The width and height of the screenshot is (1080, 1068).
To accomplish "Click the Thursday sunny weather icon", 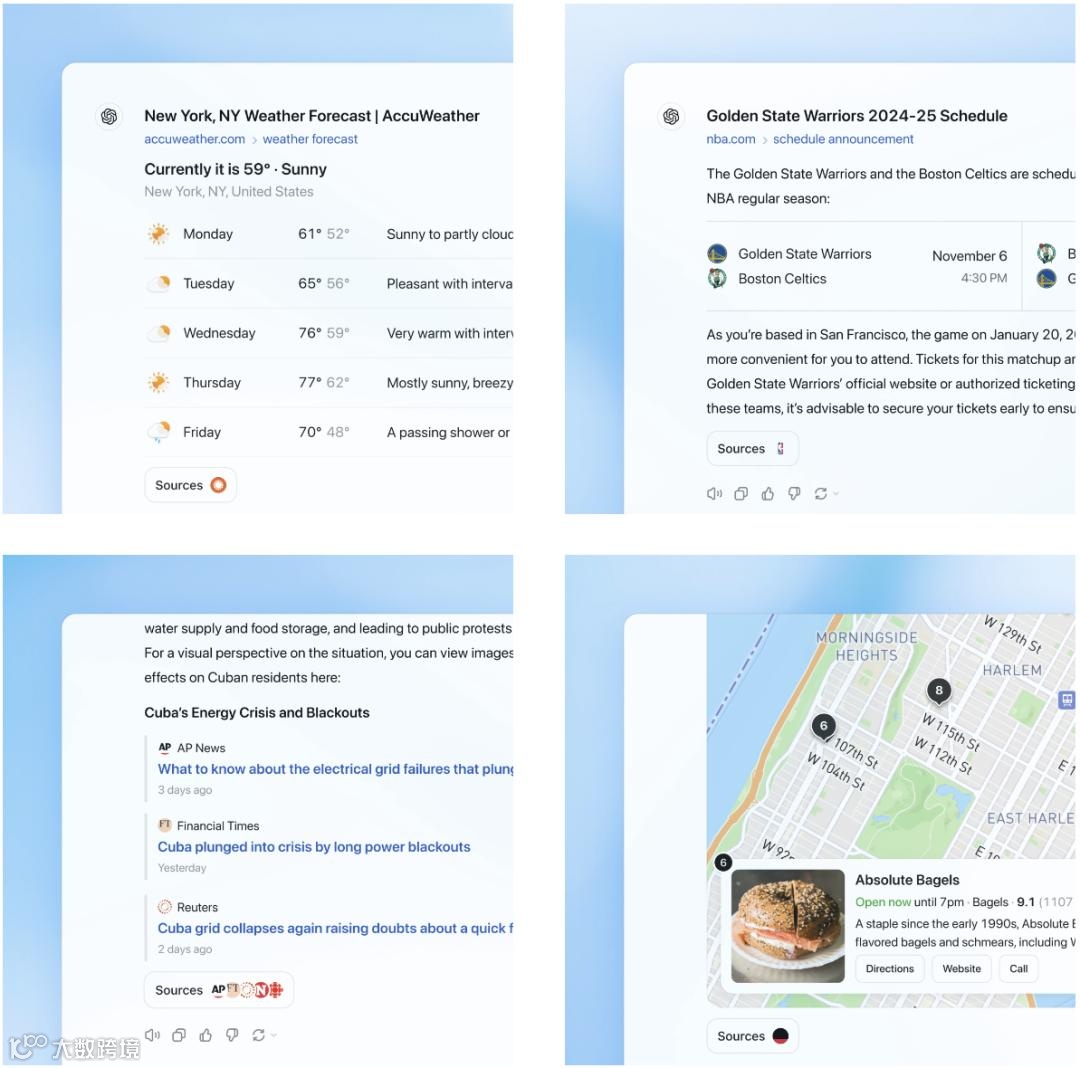I will point(158,382).
